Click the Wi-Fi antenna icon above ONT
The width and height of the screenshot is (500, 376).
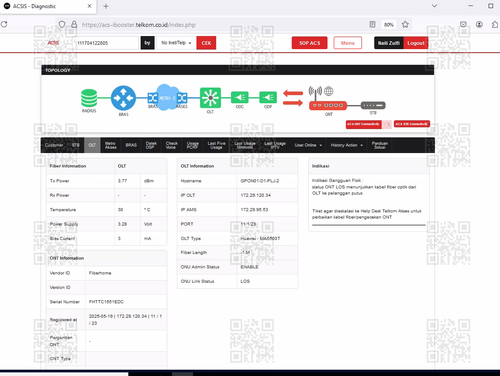tap(315, 92)
